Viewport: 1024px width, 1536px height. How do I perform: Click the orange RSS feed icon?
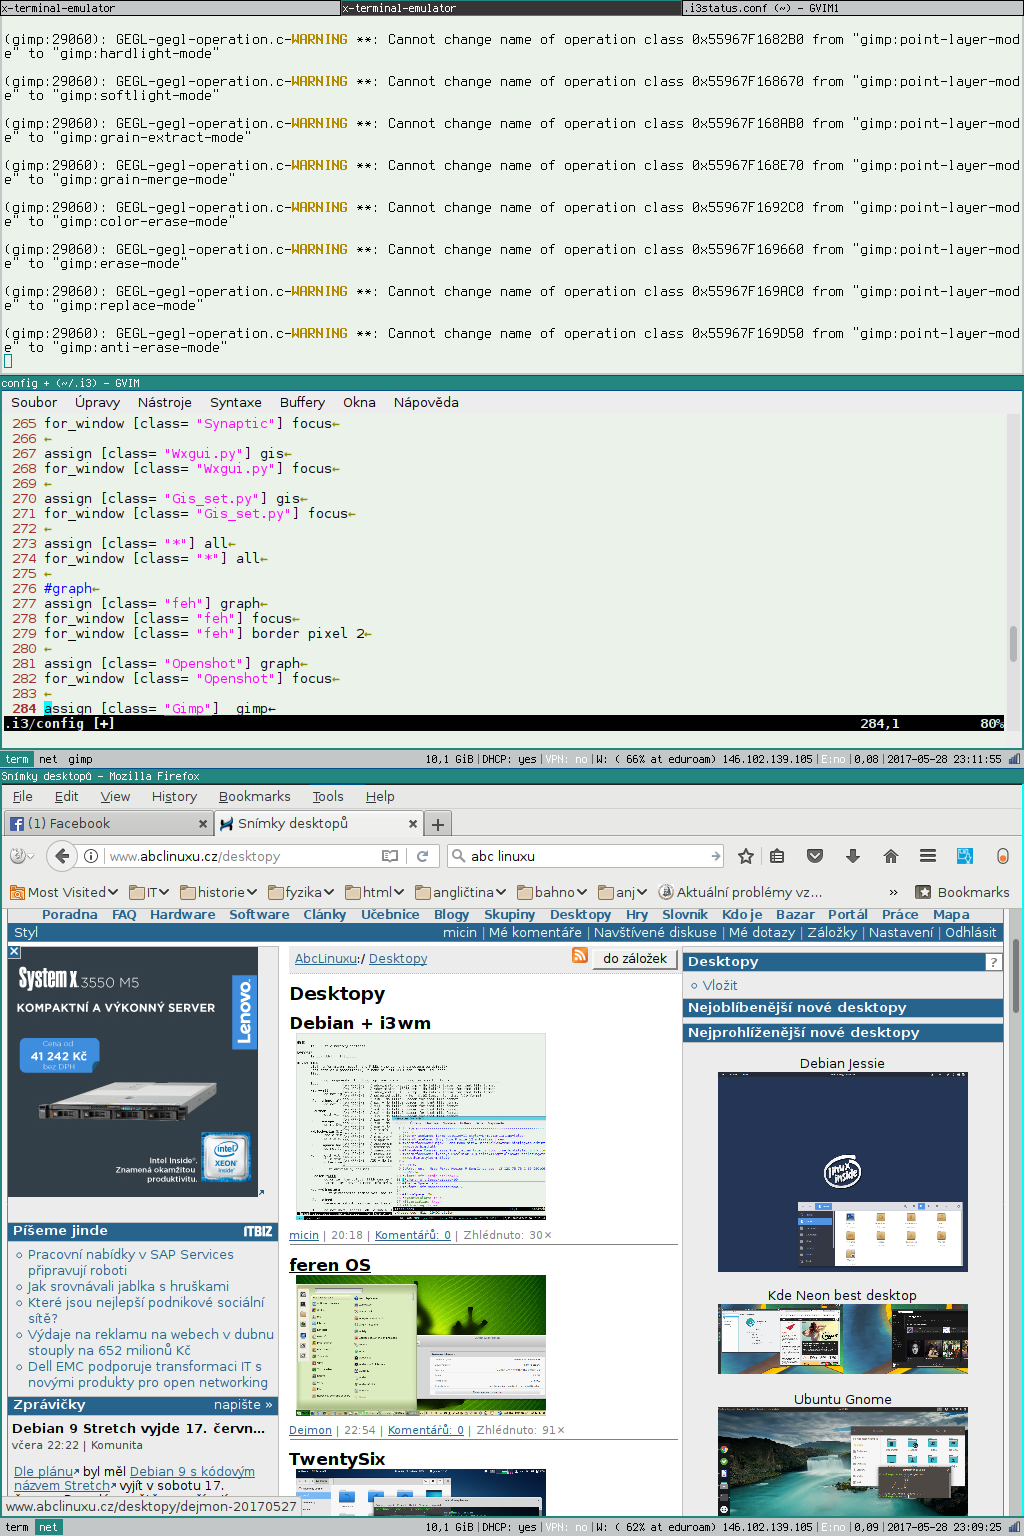click(580, 956)
